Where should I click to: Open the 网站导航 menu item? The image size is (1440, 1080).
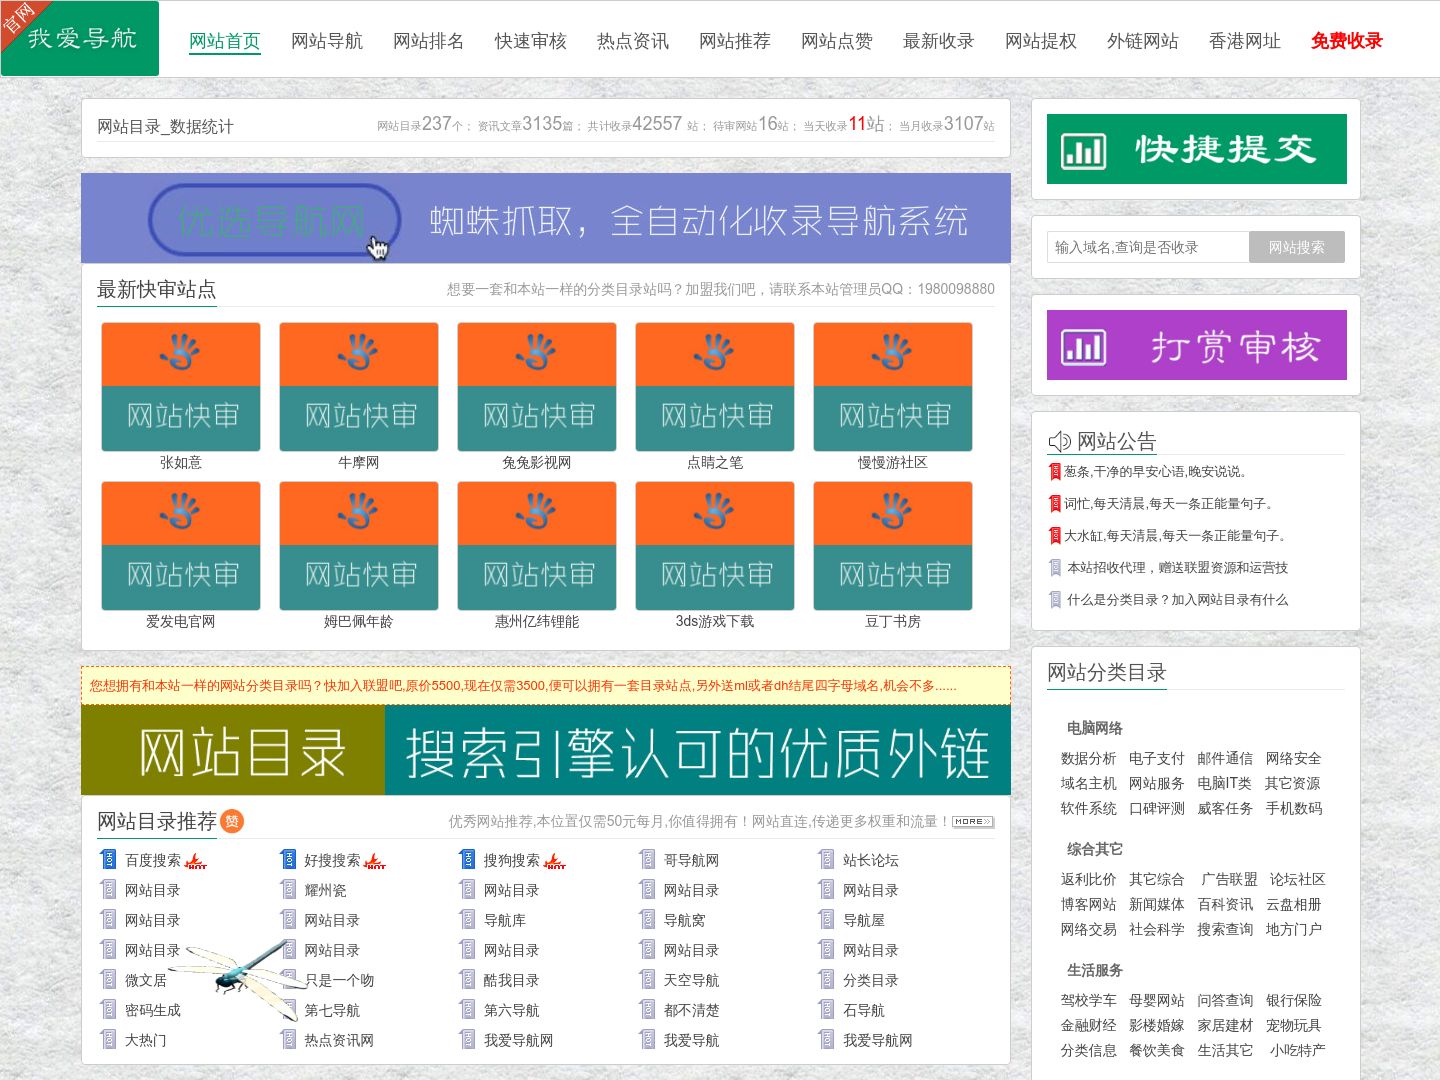tap(327, 41)
